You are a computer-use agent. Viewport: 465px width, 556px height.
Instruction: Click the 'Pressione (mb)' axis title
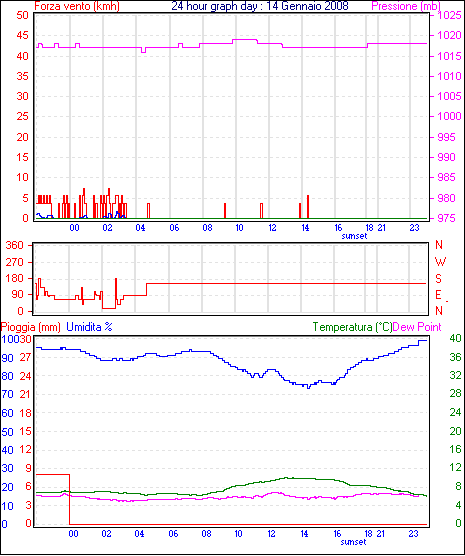point(406,6)
